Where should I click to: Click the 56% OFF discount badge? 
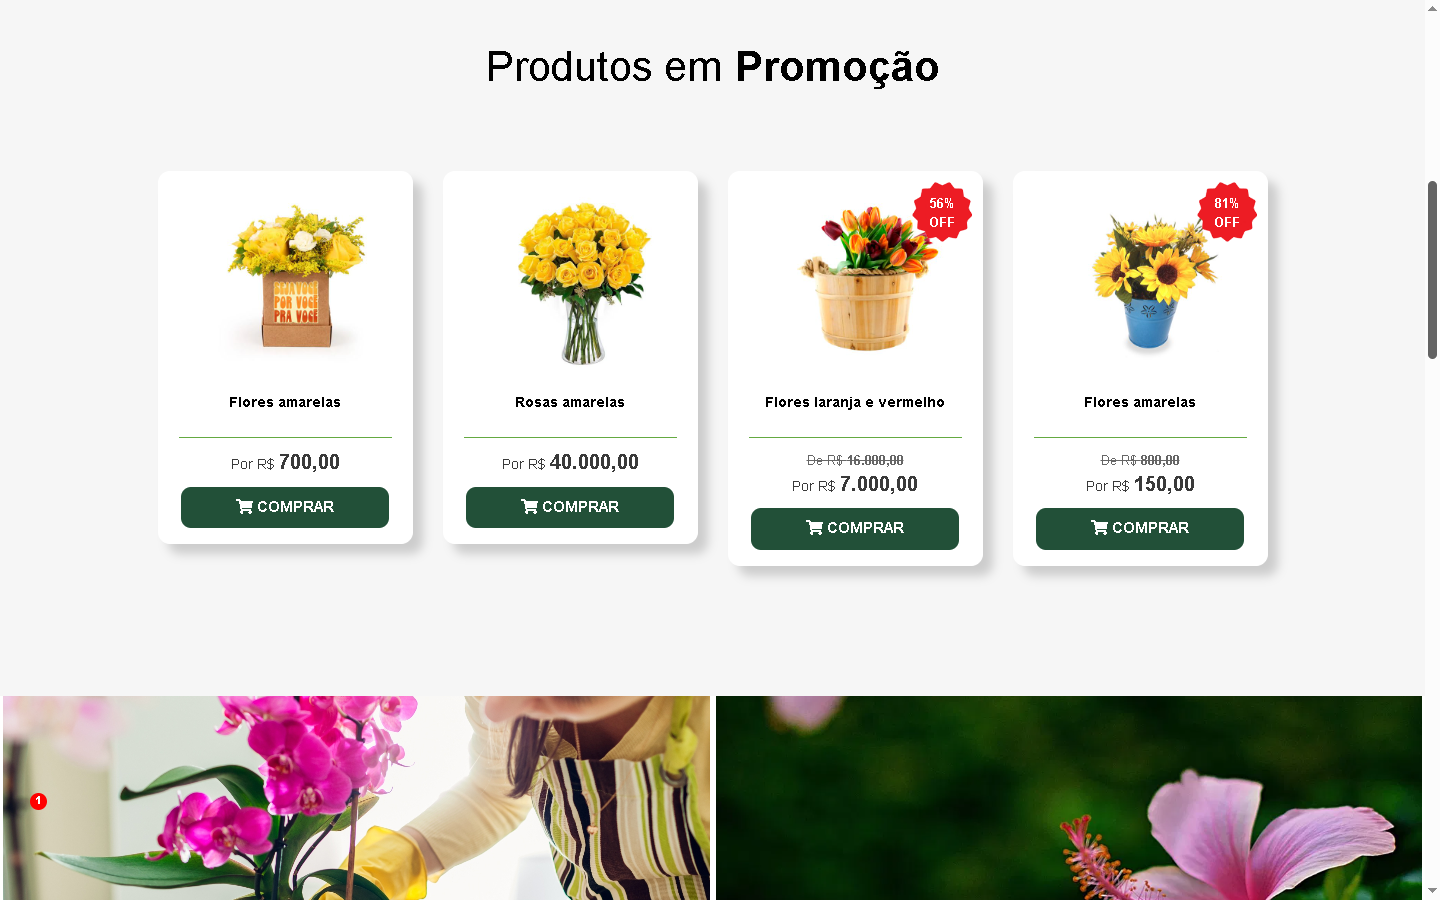click(942, 212)
